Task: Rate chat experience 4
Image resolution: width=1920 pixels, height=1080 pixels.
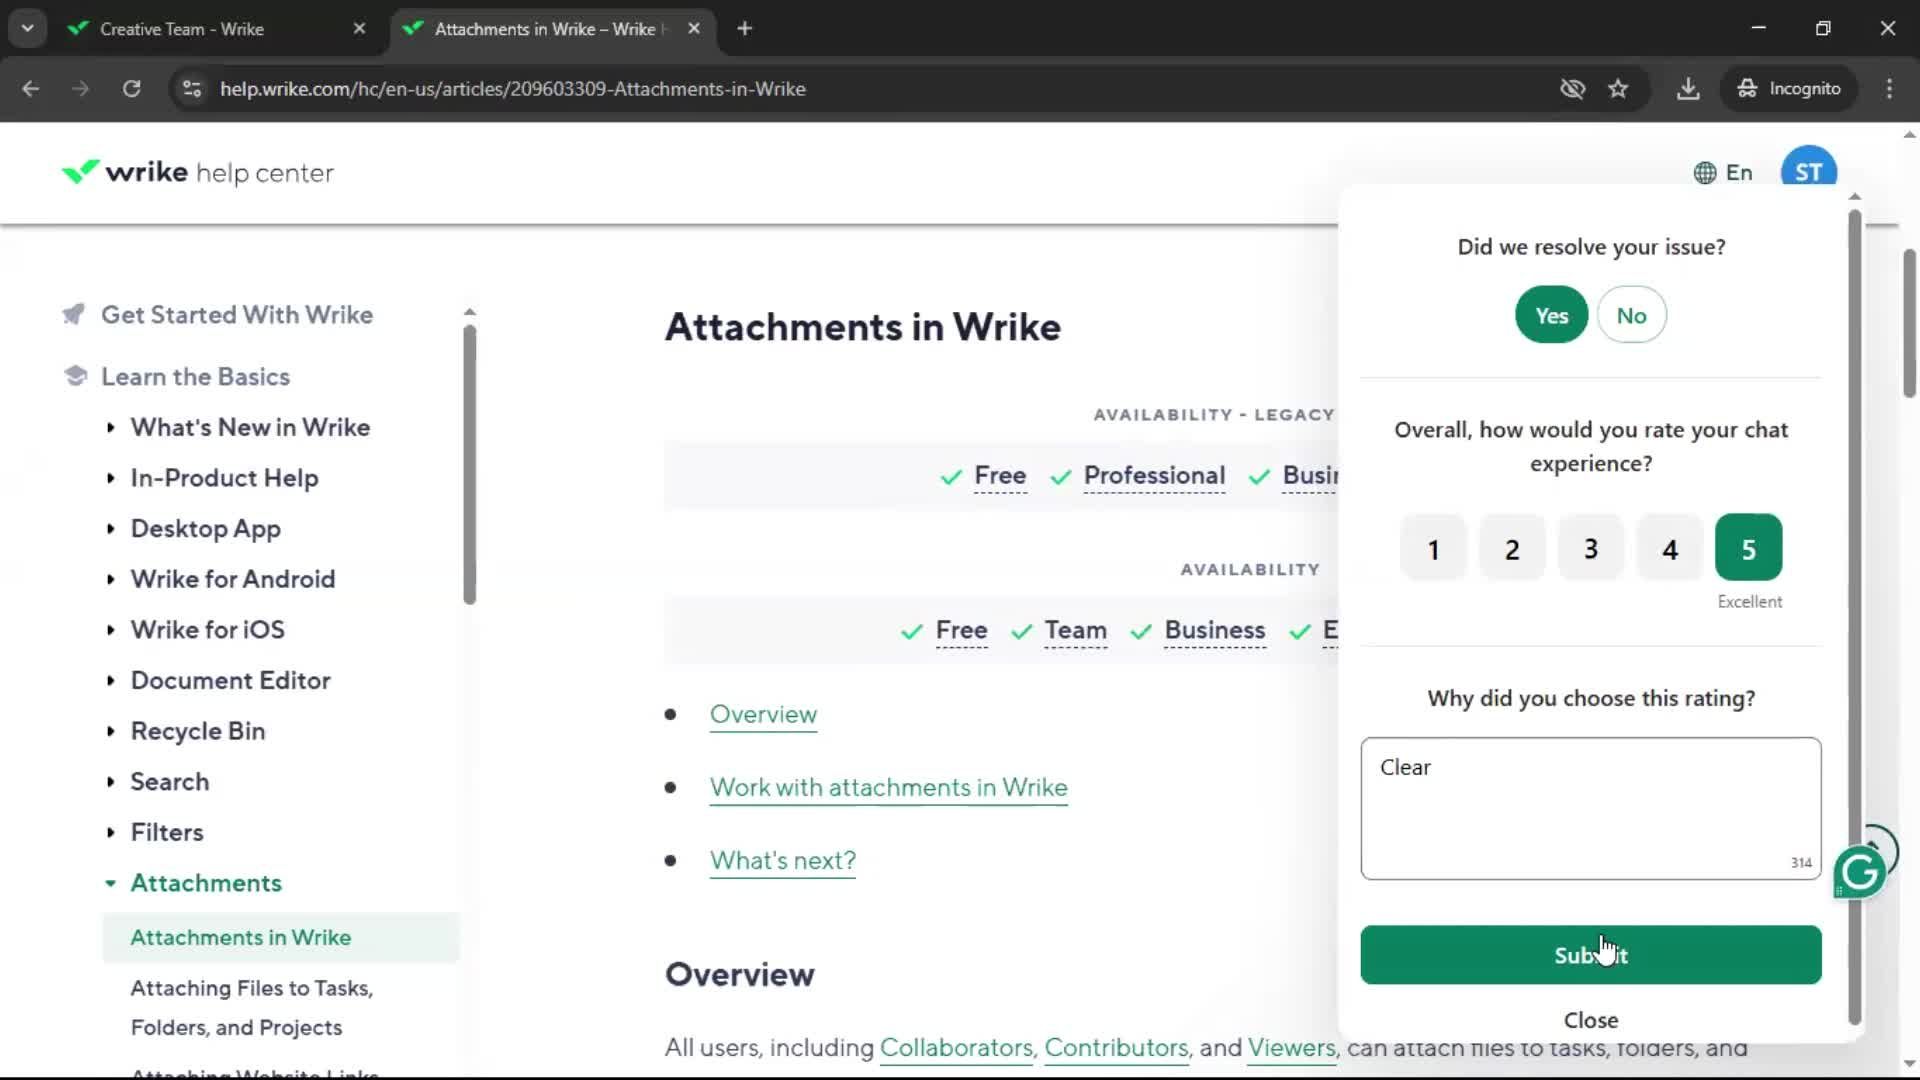Action: (1670, 549)
